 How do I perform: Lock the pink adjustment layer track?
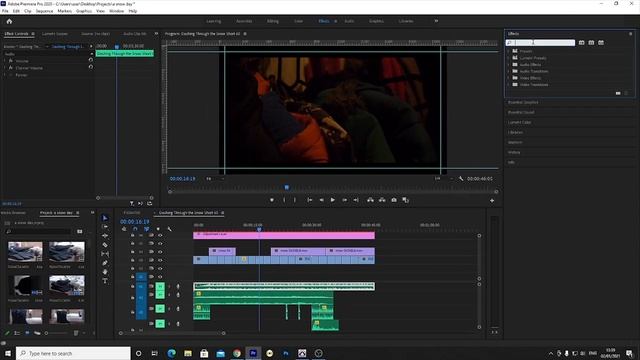[132, 236]
